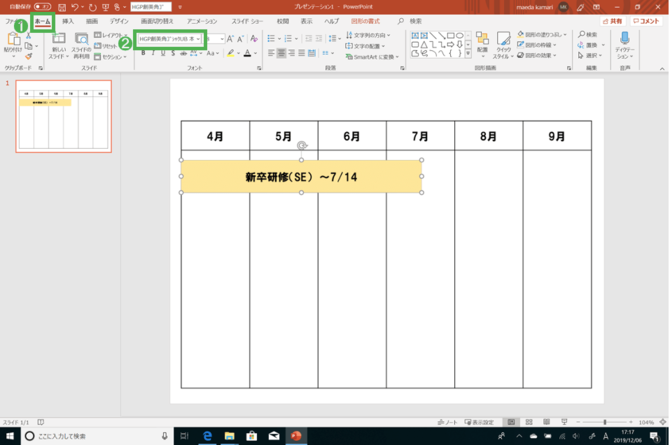
Task: Open the Shape Format (図形の書式) tab
Action: (x=365, y=21)
